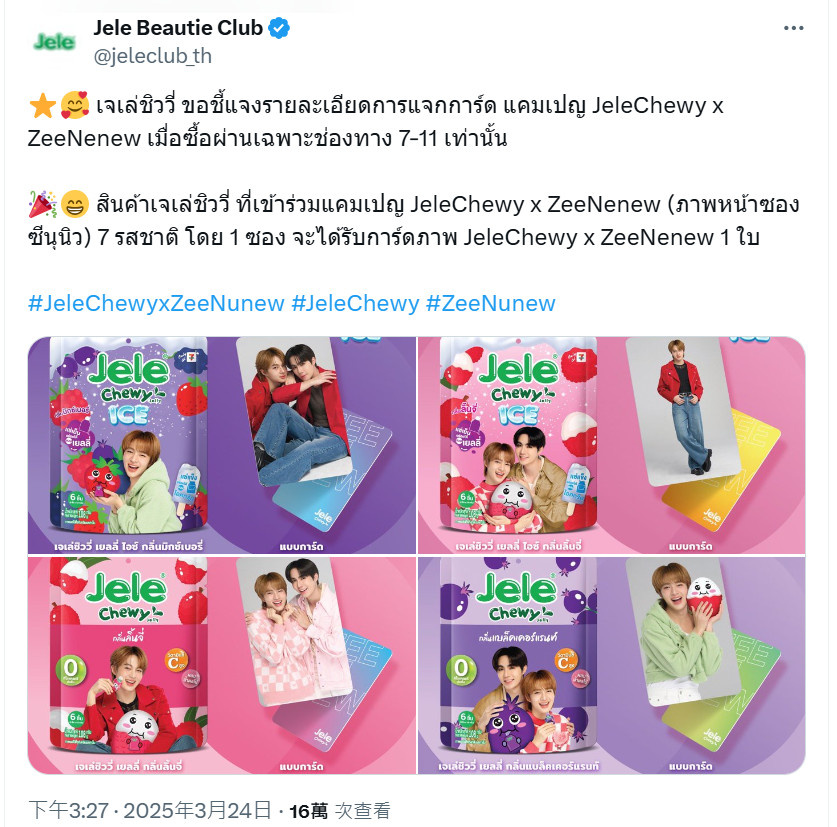The height and width of the screenshot is (827, 837).
Task: Click the green hoodie photo card
Action: pos(684,631)
